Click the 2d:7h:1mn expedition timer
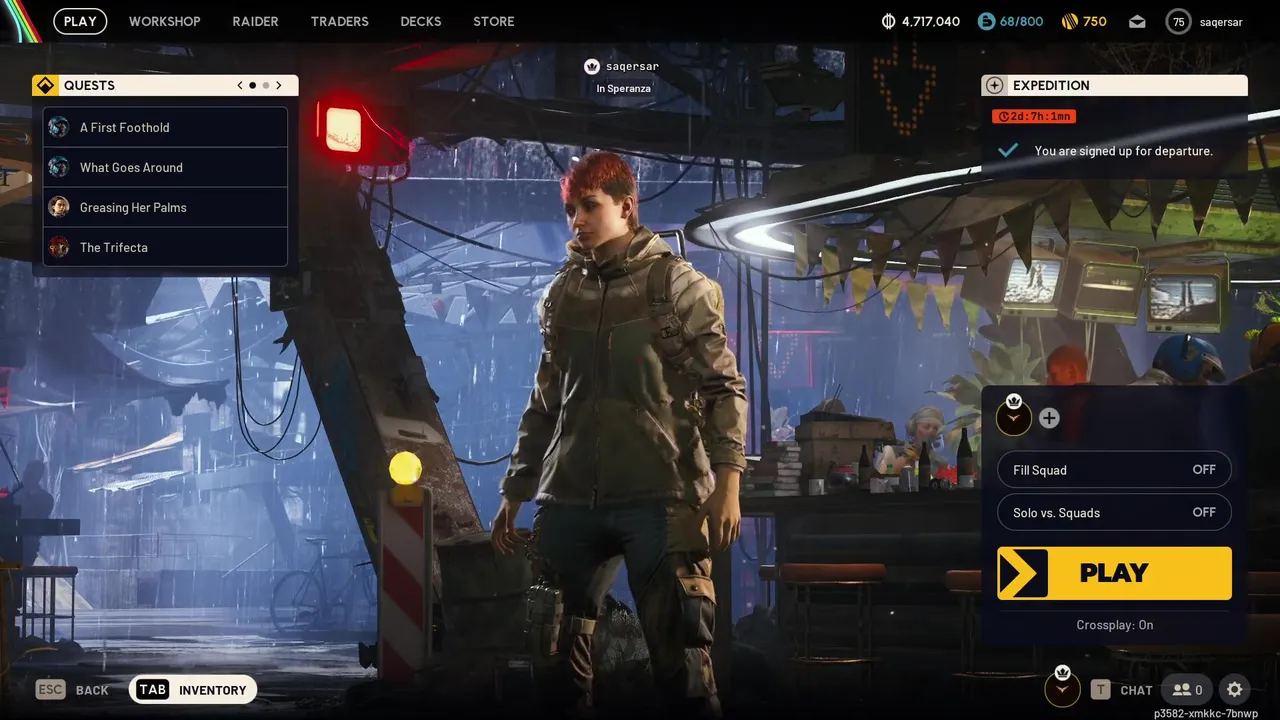This screenshot has width=1280, height=720. coord(1034,116)
